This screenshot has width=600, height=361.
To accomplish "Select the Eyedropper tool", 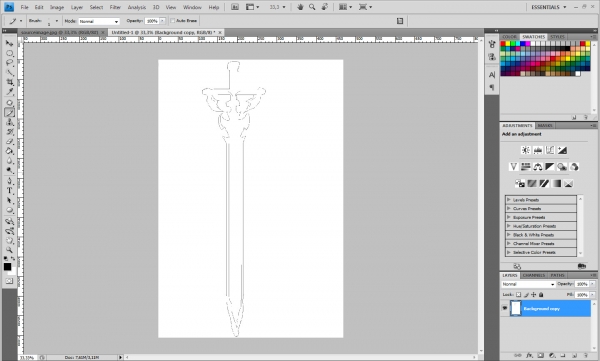I will pos(10,92).
